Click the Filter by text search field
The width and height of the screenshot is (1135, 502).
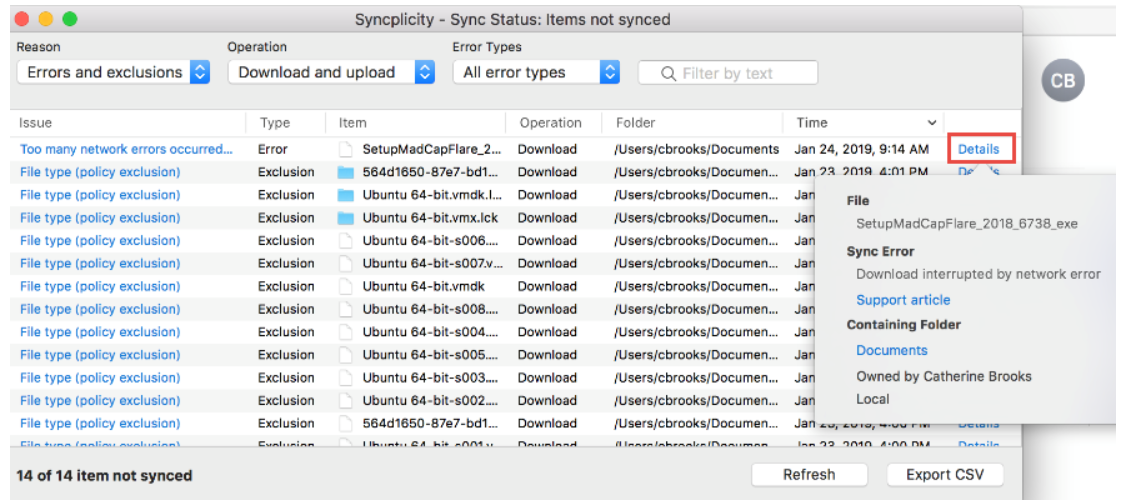click(x=727, y=73)
